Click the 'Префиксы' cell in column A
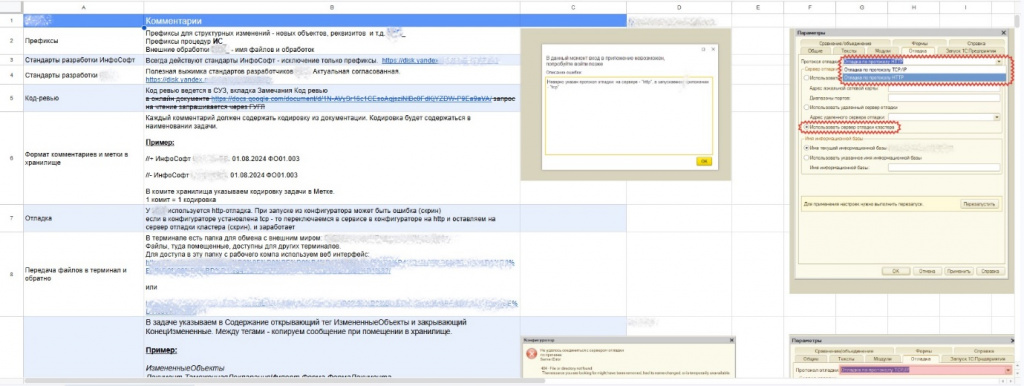 (84, 40)
